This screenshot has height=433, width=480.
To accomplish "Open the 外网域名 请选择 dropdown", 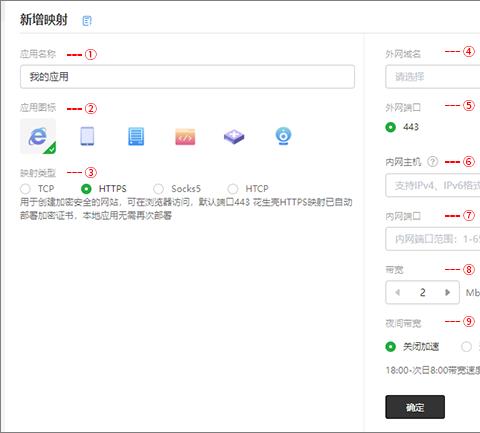I will point(433,77).
